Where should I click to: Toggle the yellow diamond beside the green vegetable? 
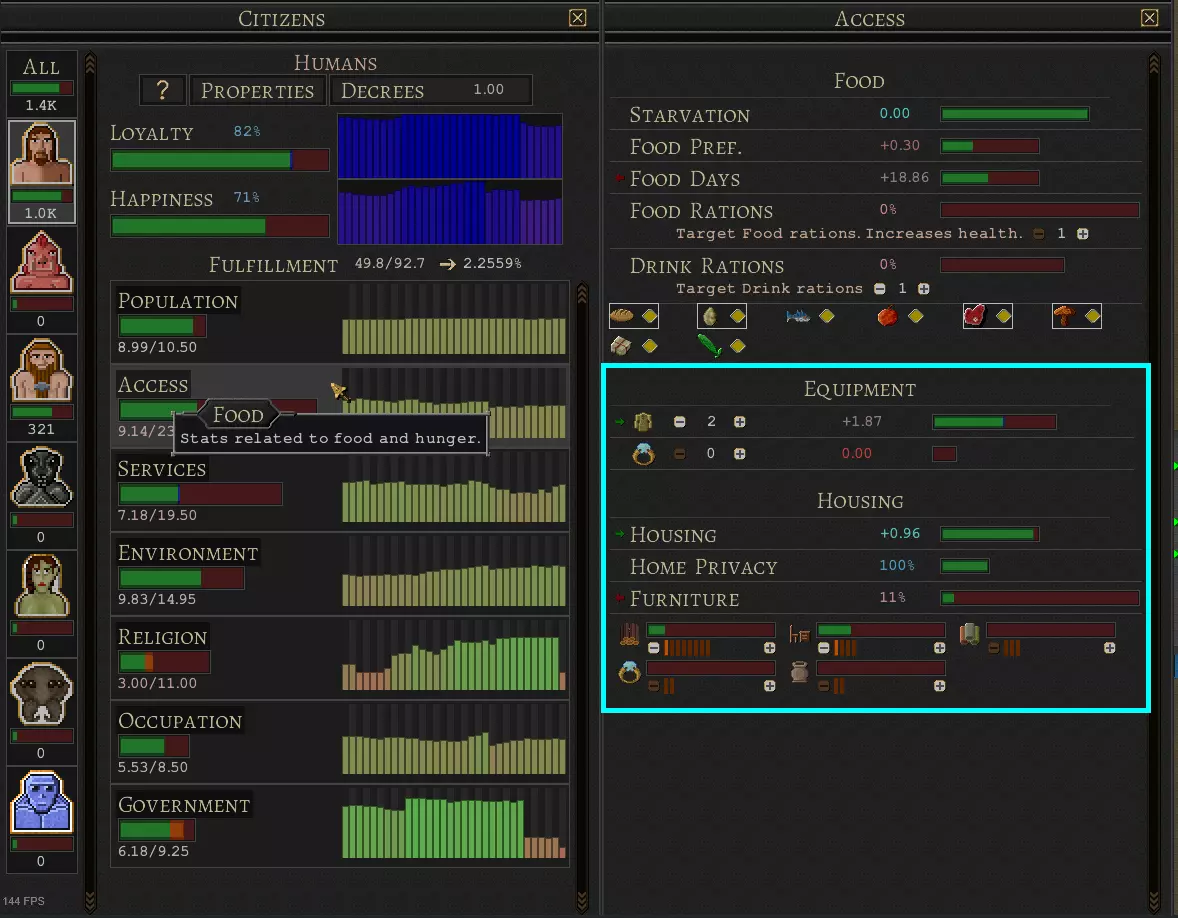click(738, 346)
